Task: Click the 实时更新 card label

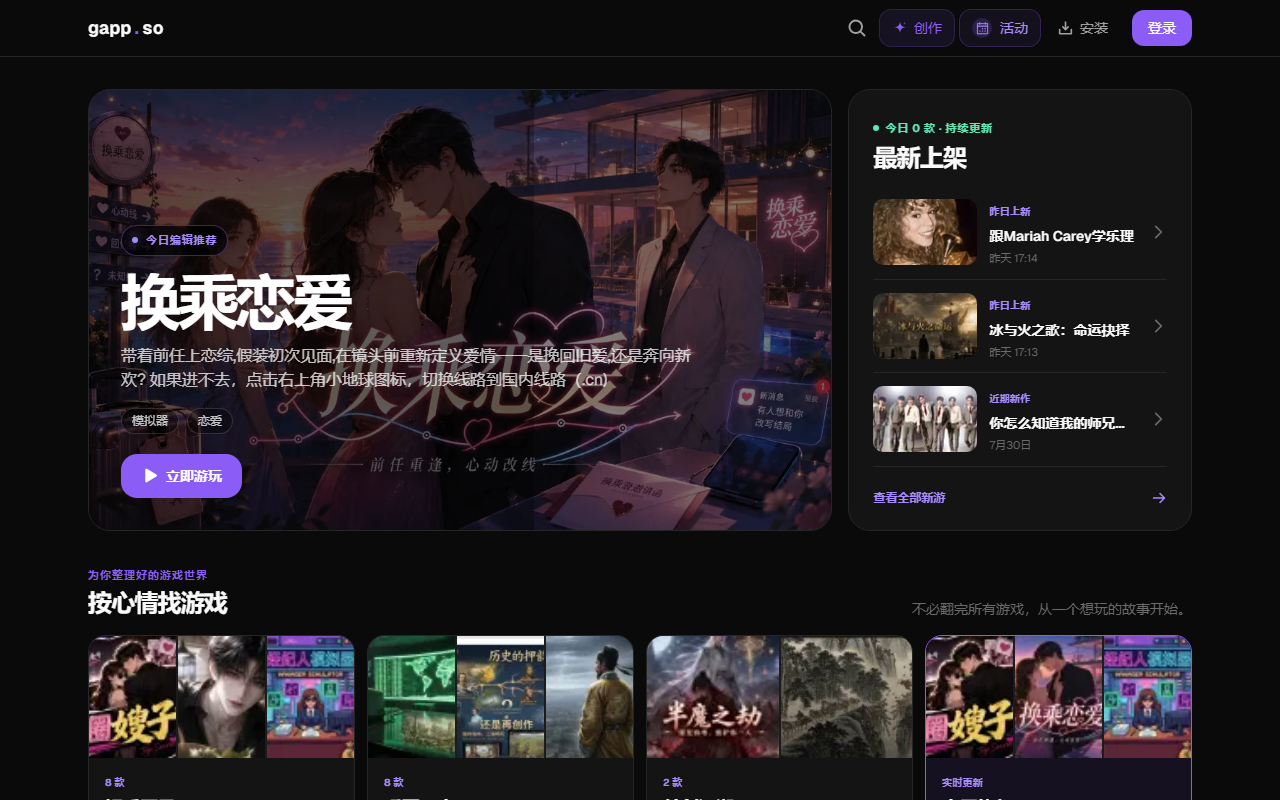Action: [962, 782]
